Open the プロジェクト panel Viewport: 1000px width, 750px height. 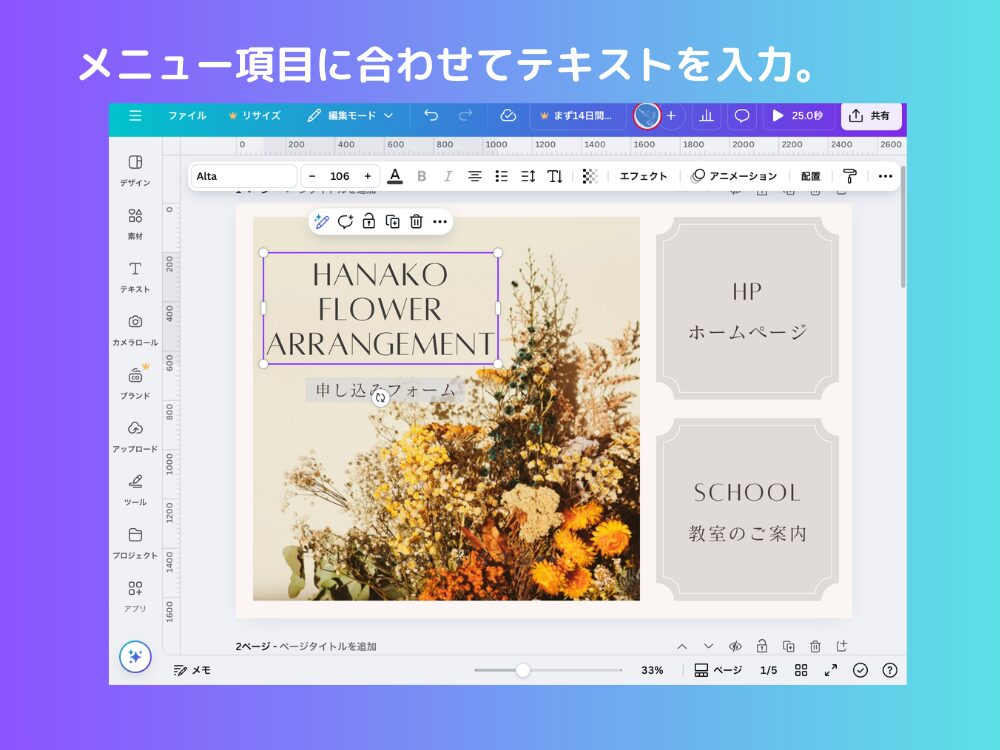[135, 540]
